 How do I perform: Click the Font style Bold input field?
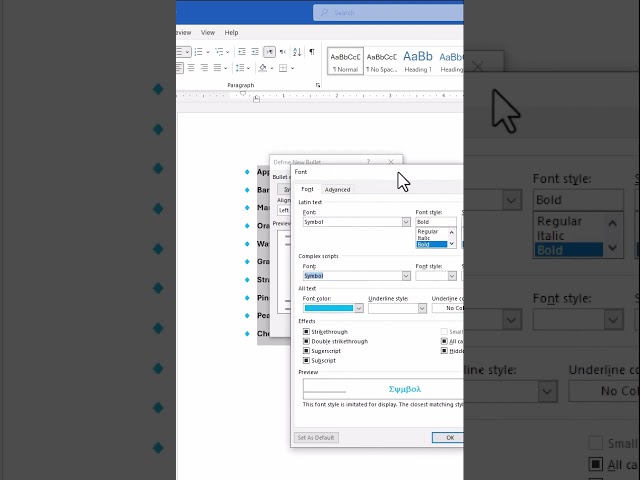tap(436, 222)
